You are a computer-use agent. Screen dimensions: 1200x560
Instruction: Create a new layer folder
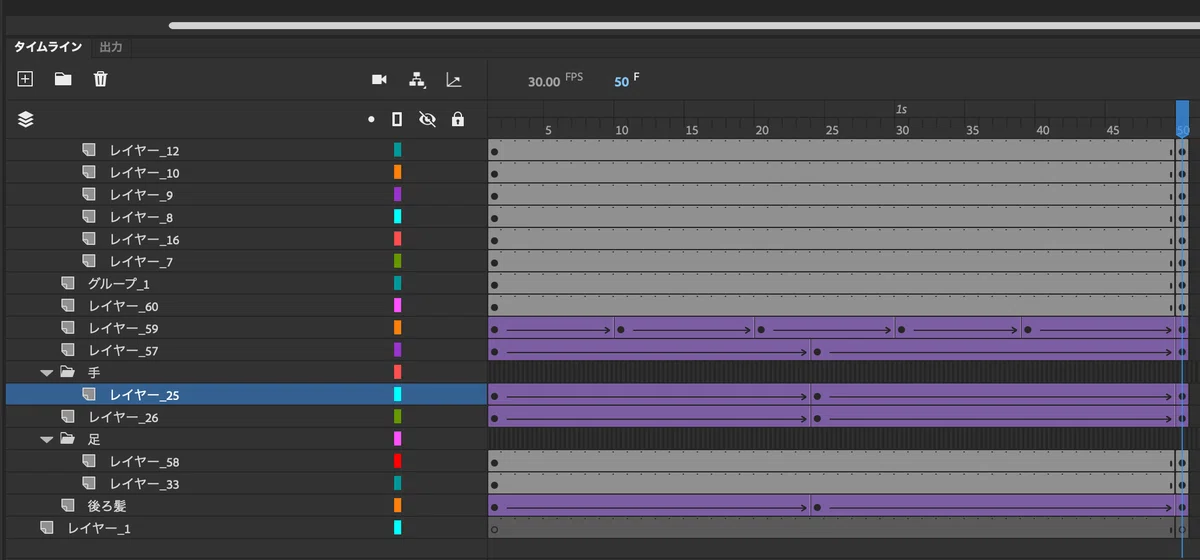63,79
